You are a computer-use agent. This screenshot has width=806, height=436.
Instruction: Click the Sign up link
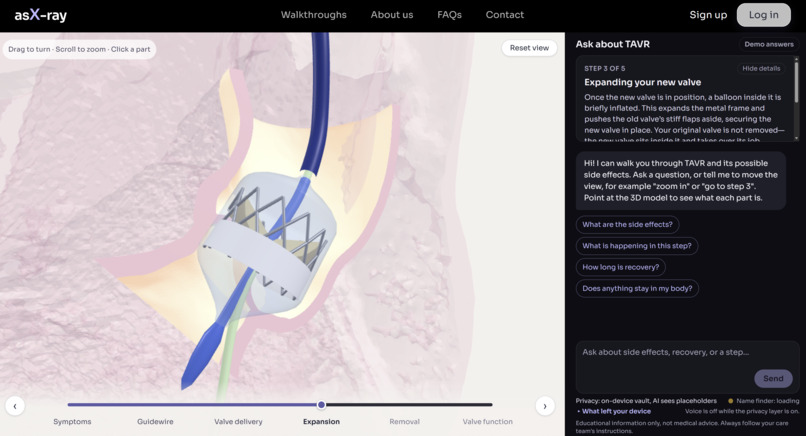(x=708, y=15)
